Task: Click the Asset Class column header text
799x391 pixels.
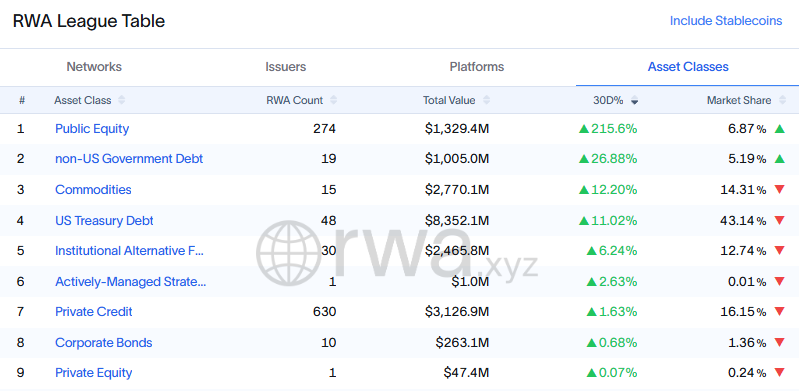Action: (83, 100)
